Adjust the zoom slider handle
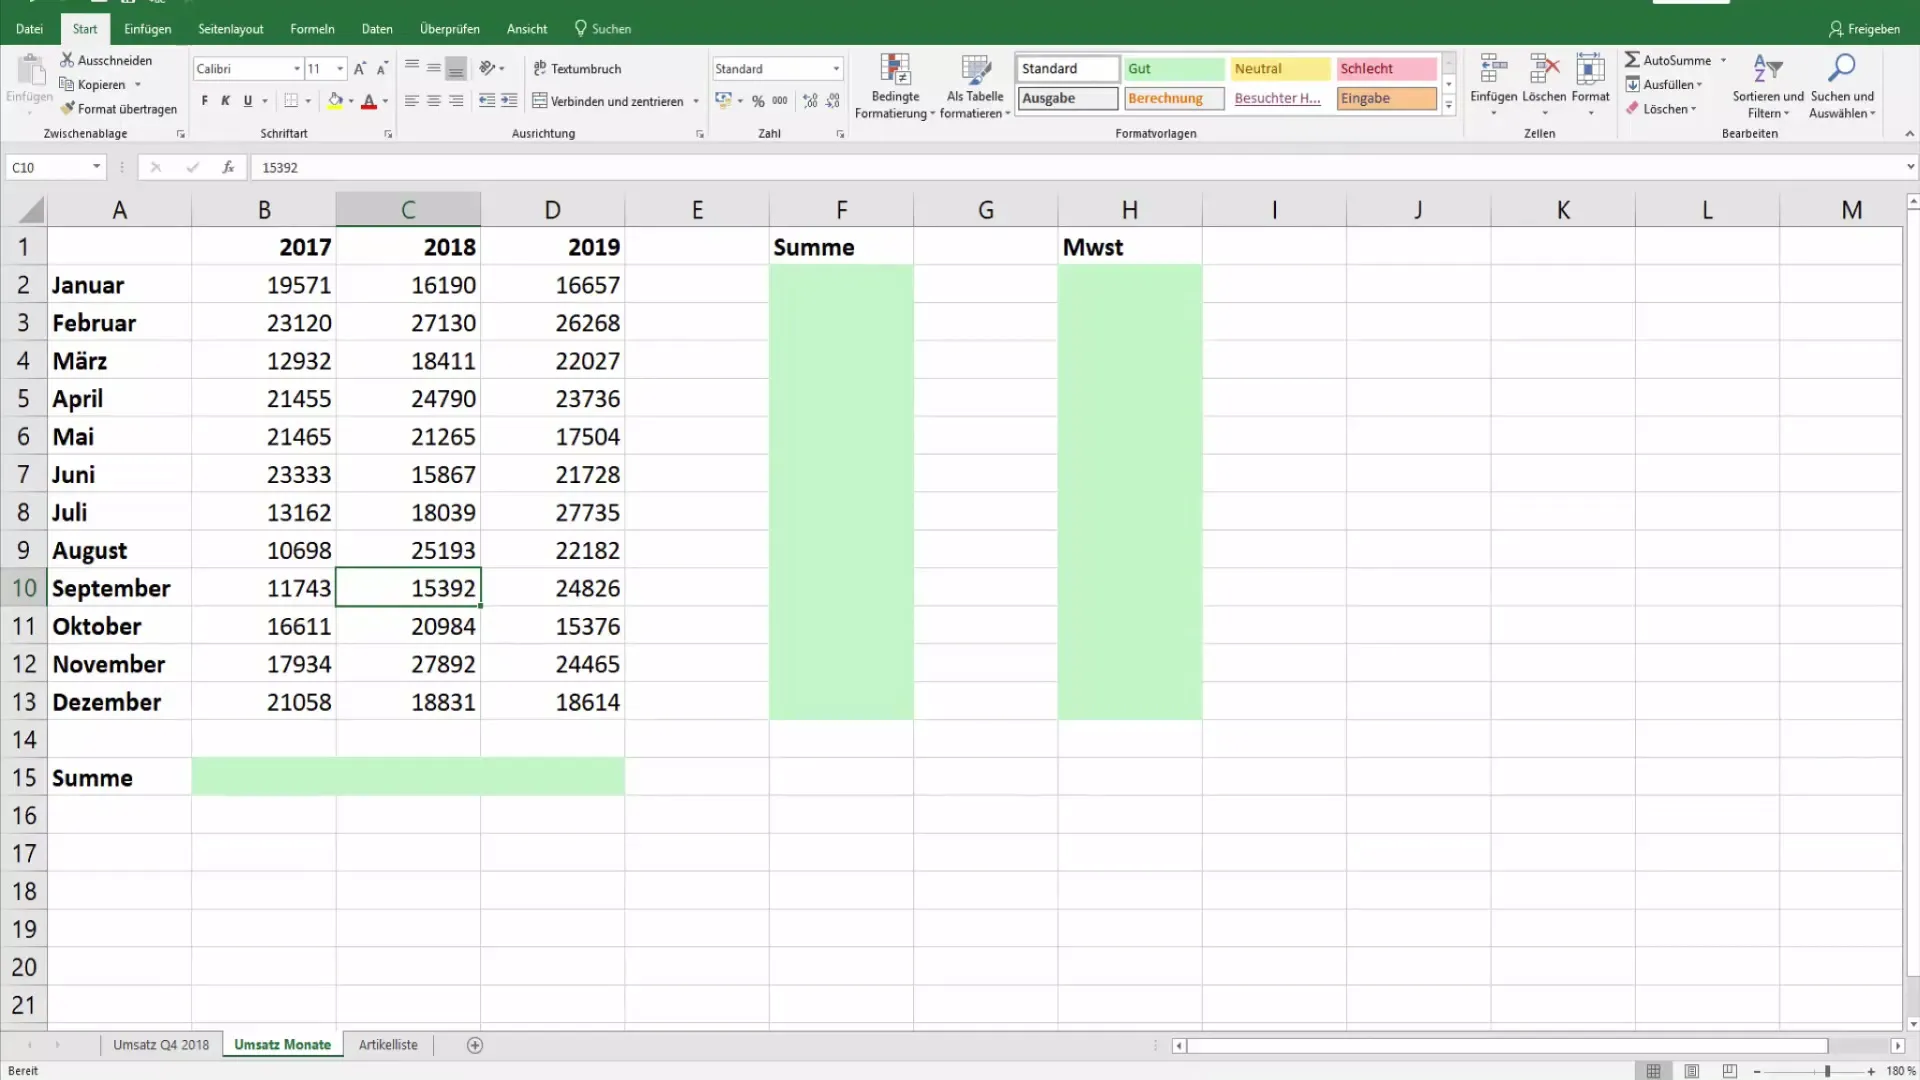The width and height of the screenshot is (1920, 1080). tap(1827, 1071)
